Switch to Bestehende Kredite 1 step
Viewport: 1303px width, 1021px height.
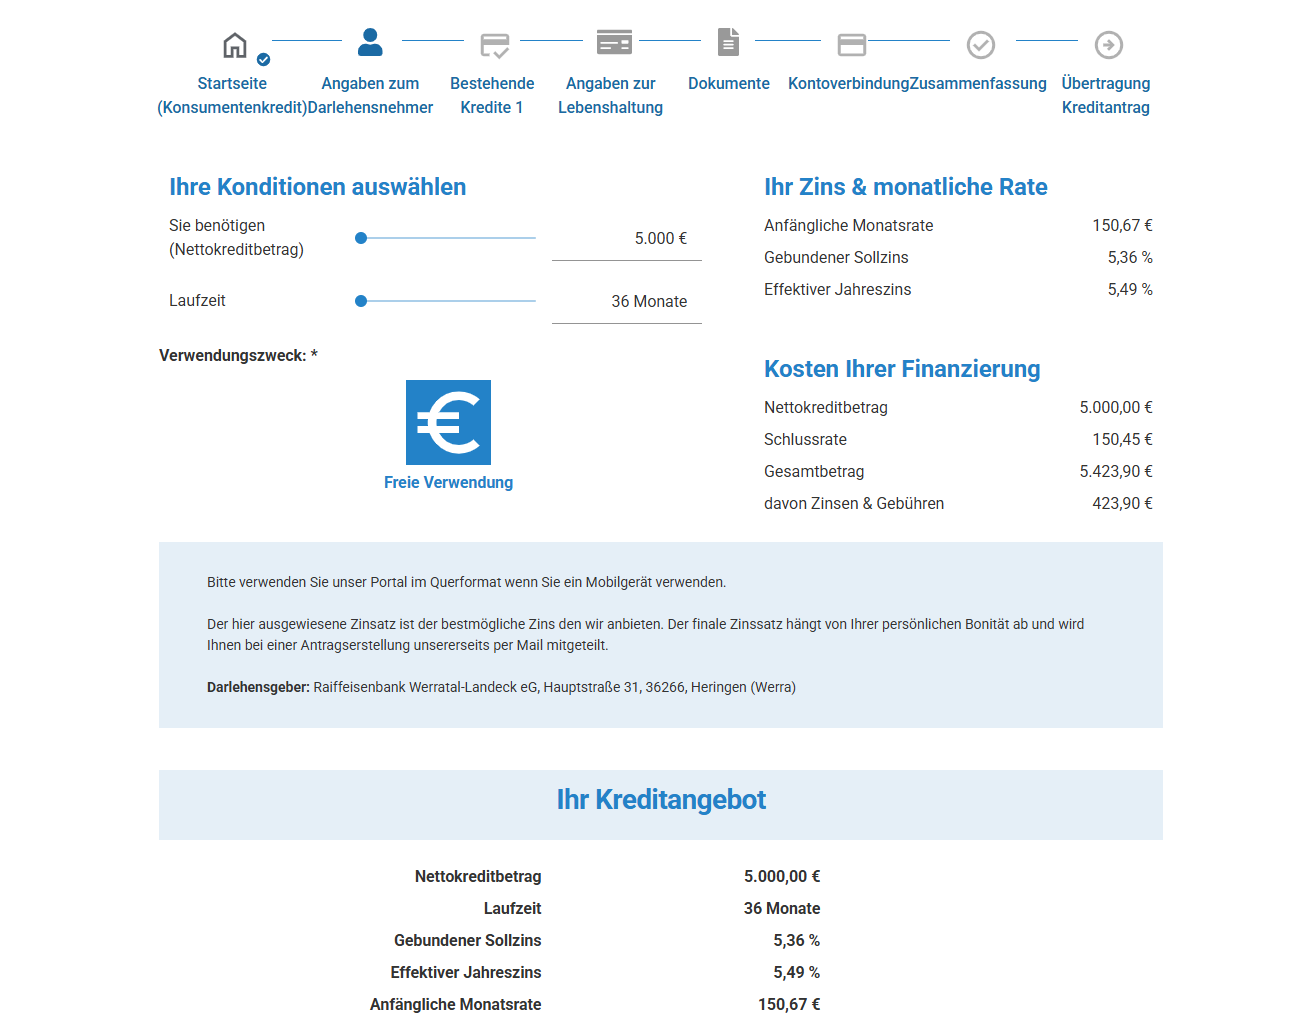(492, 96)
